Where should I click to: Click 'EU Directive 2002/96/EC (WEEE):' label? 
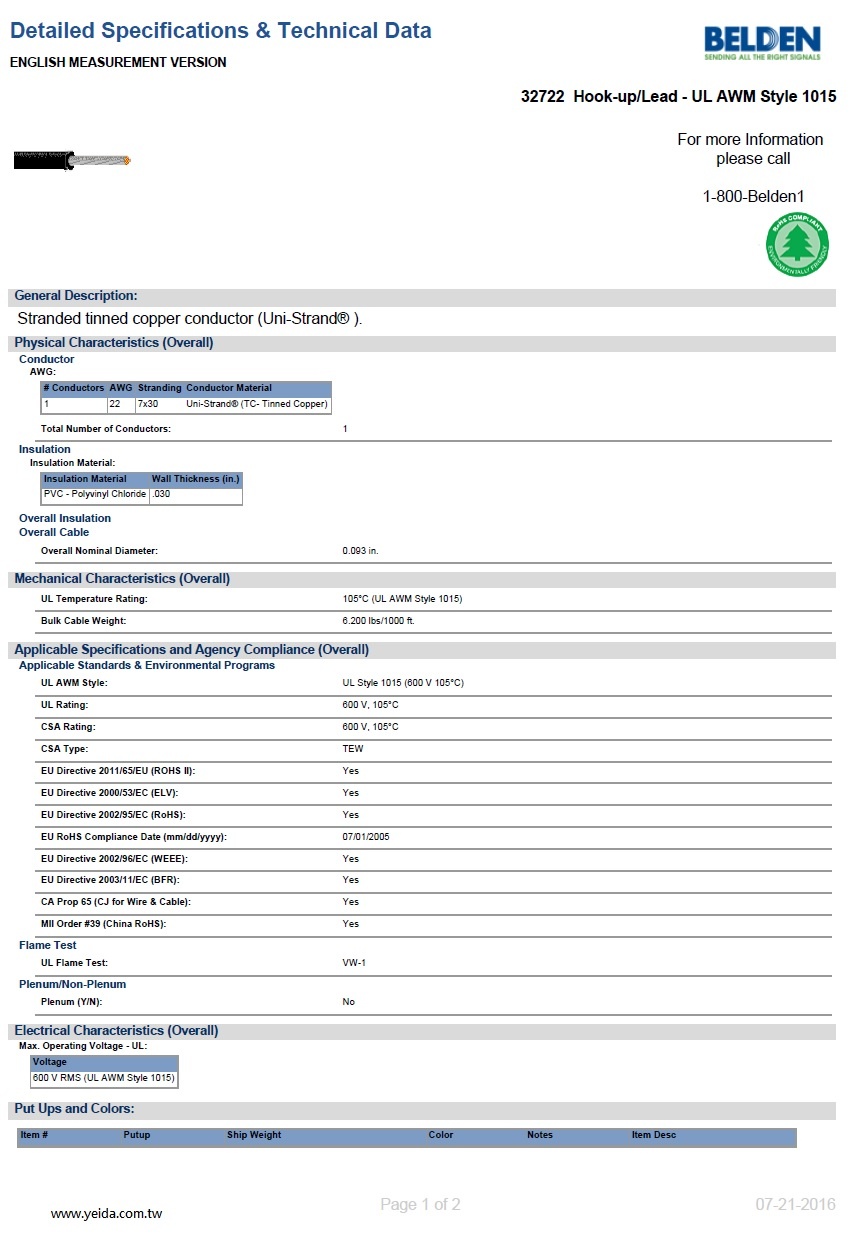coord(114,859)
